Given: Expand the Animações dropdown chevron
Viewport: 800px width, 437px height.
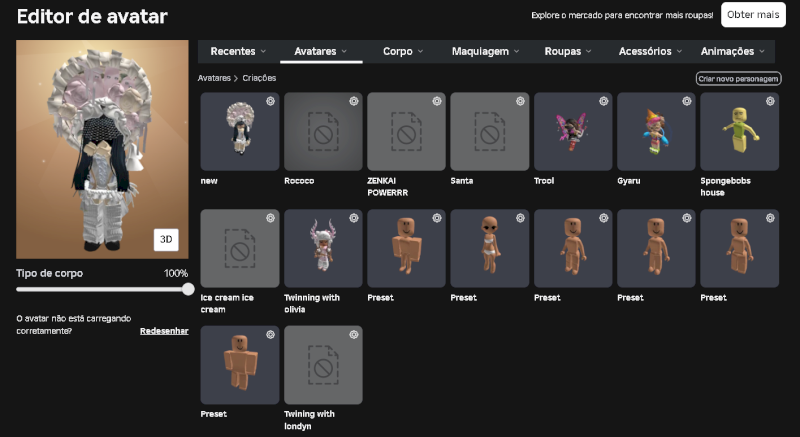Looking at the screenshot, I should click(762, 52).
